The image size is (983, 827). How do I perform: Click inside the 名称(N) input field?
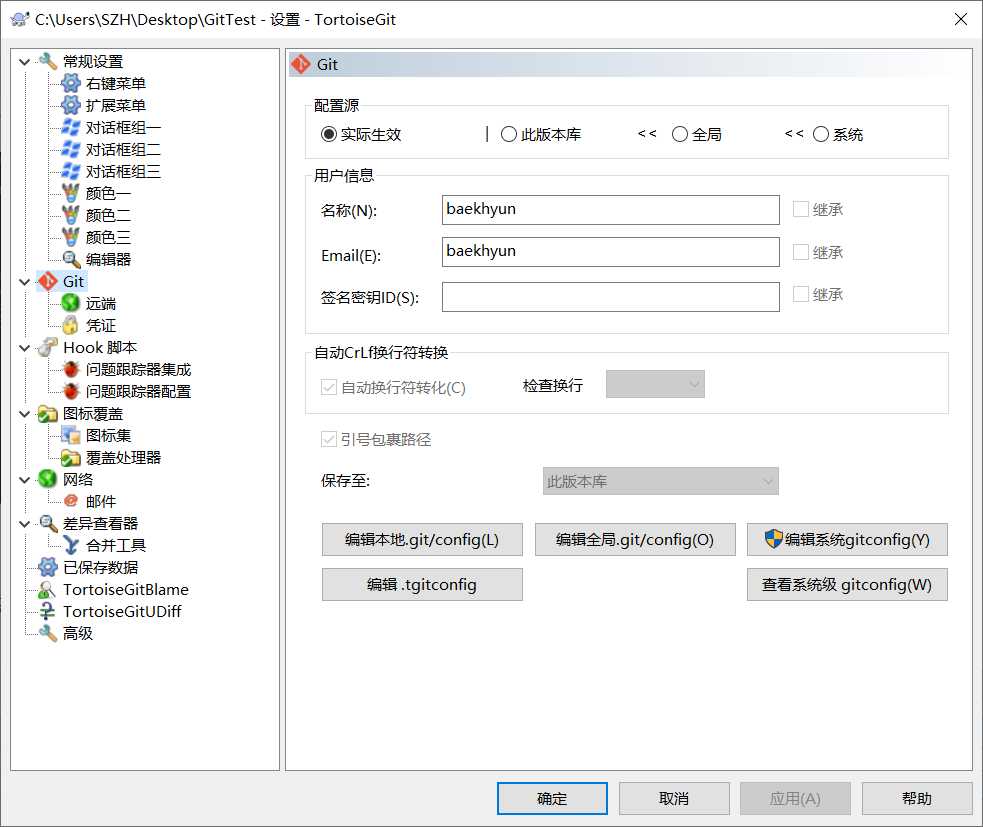611,209
